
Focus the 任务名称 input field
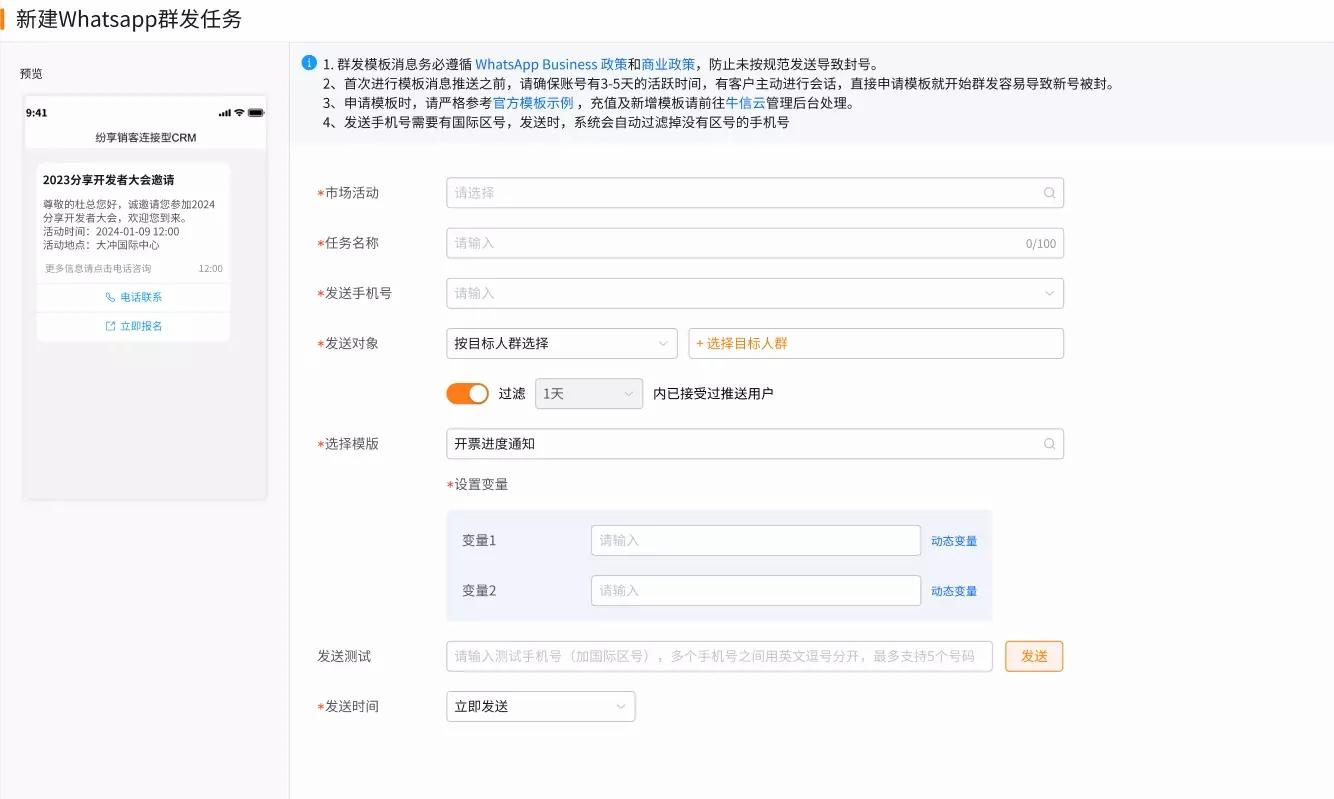[x=755, y=243]
